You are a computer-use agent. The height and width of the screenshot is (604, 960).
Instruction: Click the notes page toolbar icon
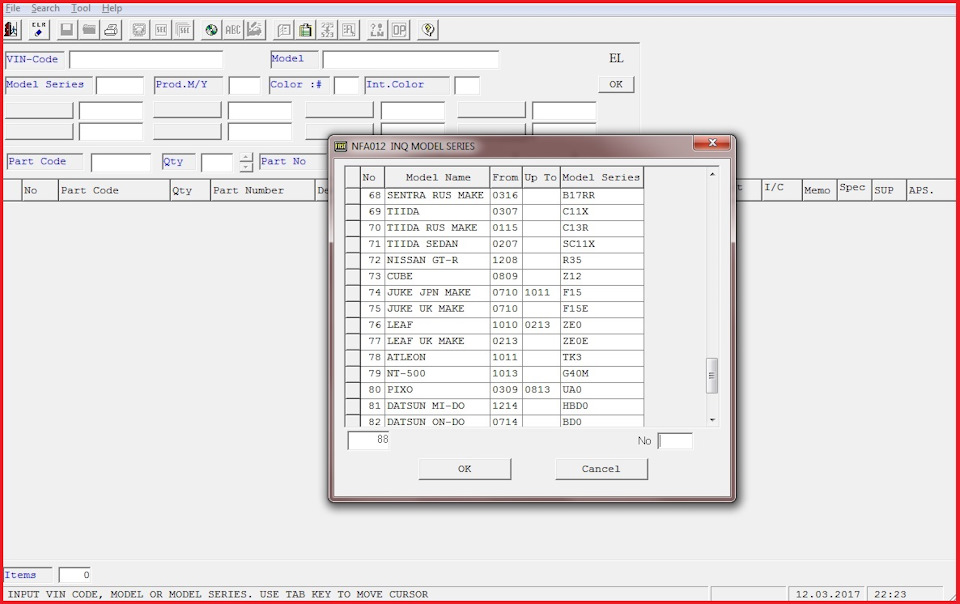(283, 29)
